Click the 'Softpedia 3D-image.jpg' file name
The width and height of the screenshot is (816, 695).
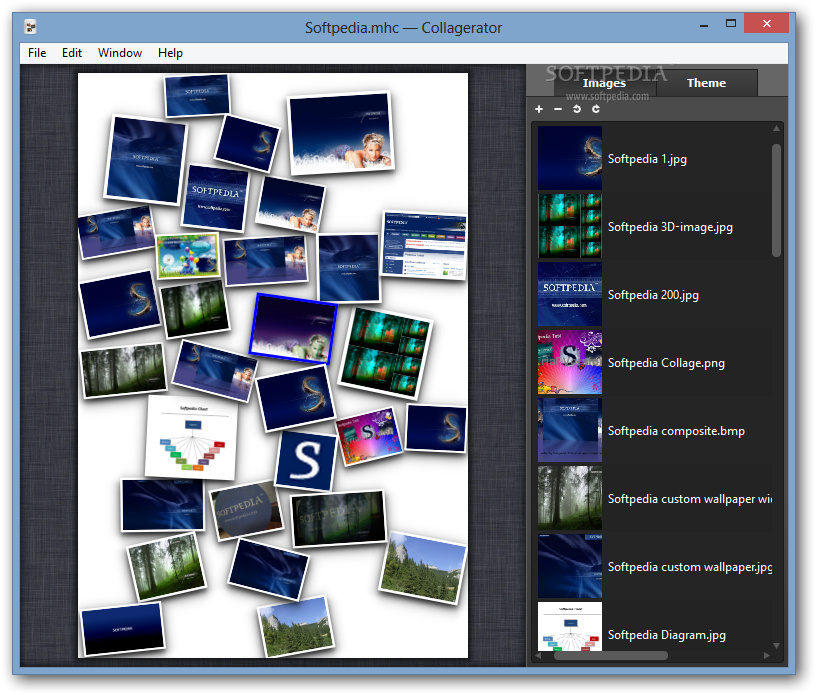670,227
